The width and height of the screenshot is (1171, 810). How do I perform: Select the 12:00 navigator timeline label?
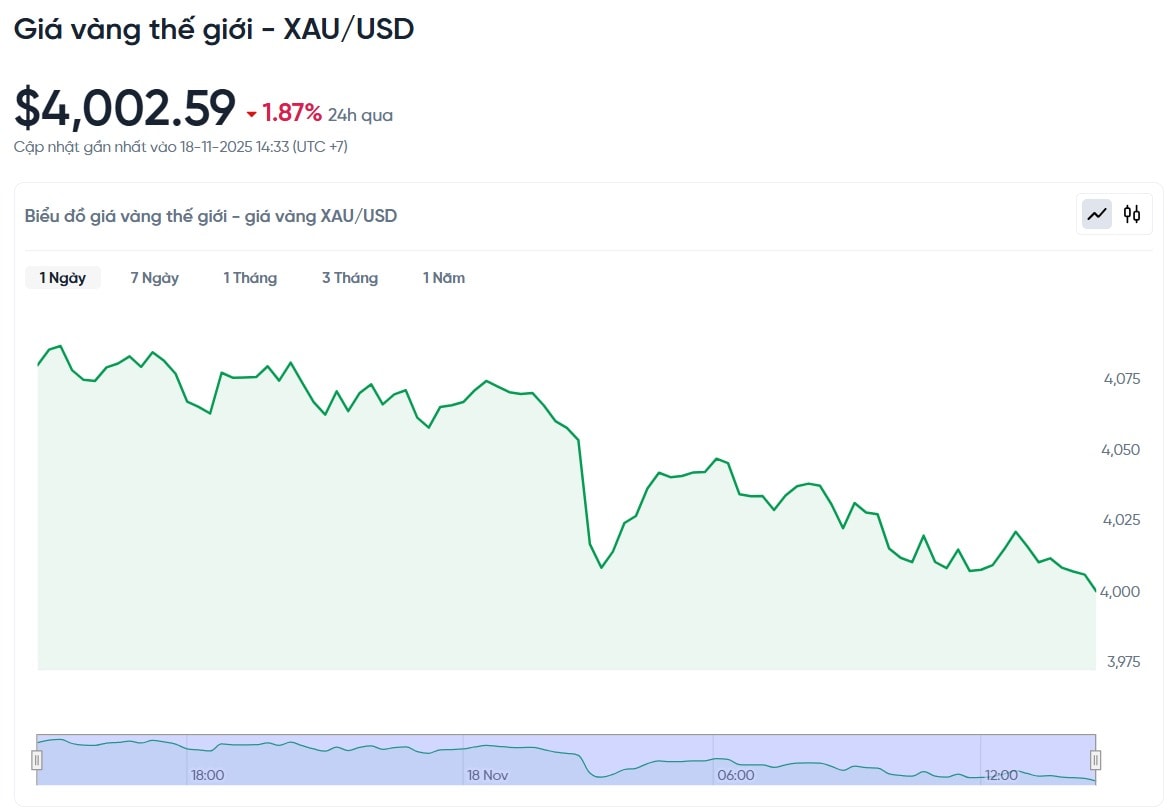coord(1001,775)
